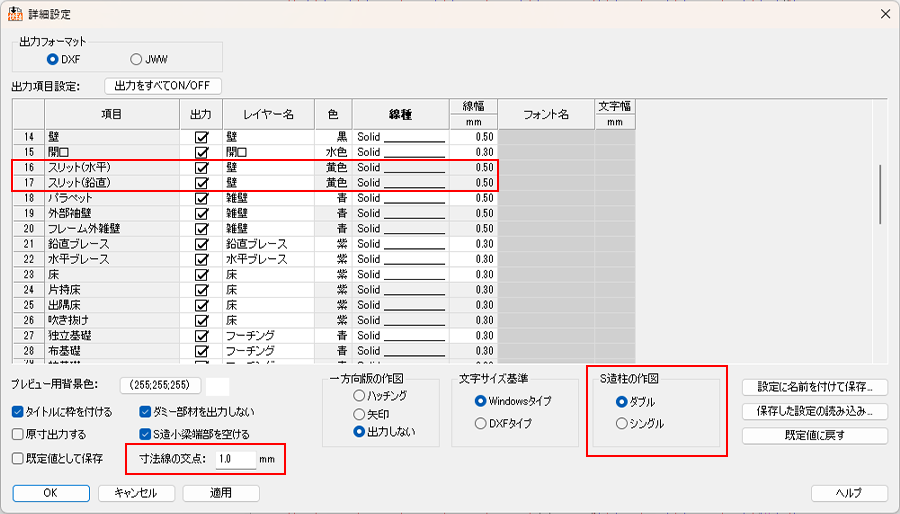The height and width of the screenshot is (514, 900).
Task: Toggle output for スリット(鉛直) row
Action: (x=201, y=183)
